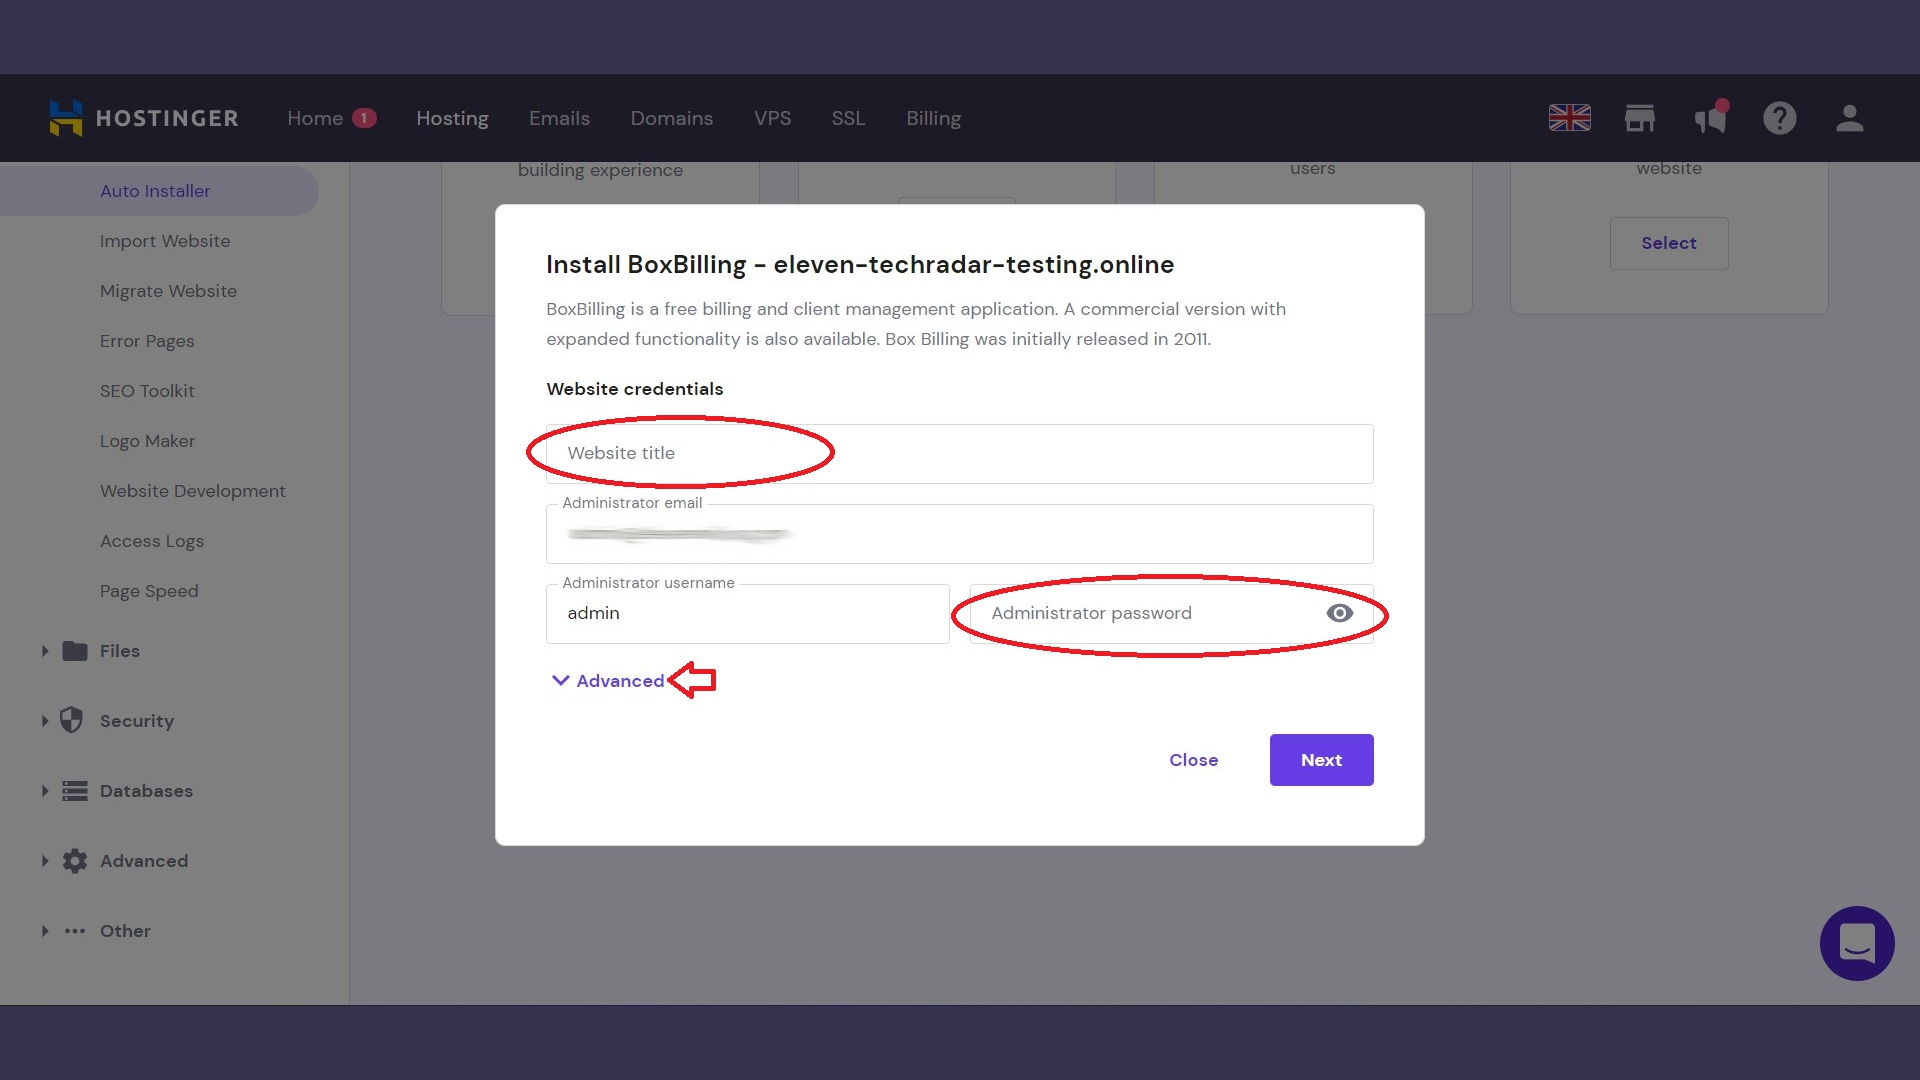Click the Advanced gear icon in sidebar

(75, 861)
